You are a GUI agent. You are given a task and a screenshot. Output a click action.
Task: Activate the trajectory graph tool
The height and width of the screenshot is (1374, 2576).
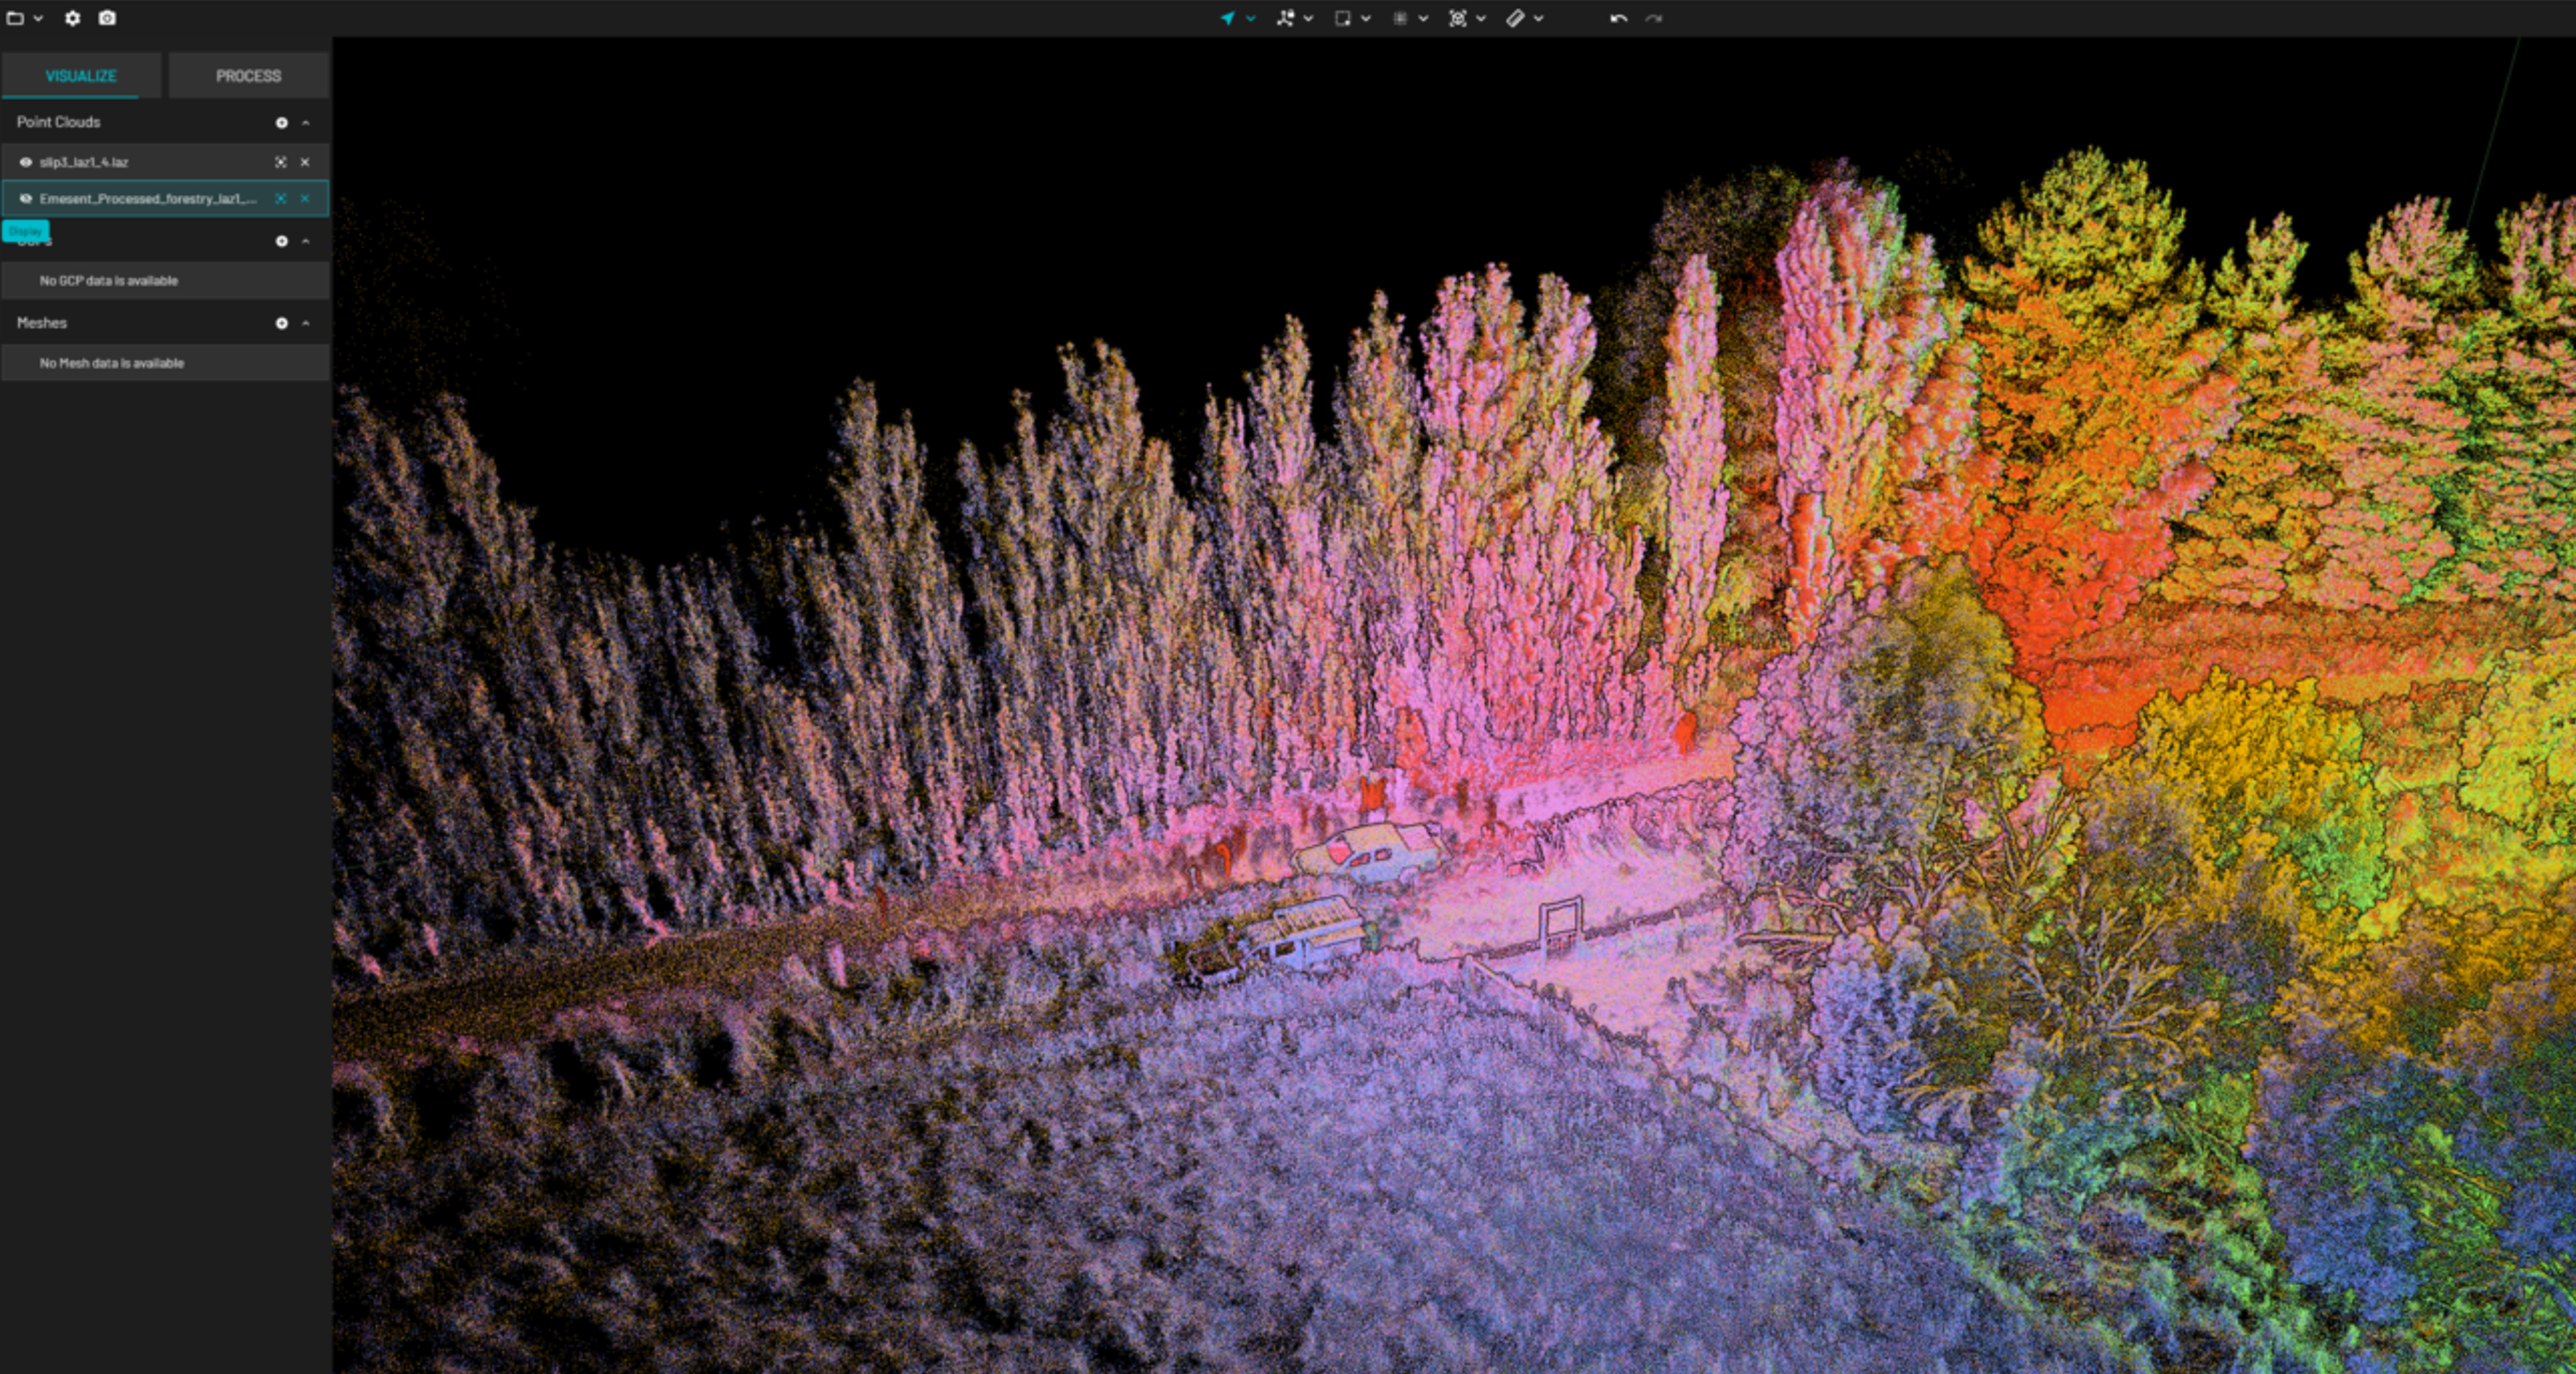pyautogui.click(x=1286, y=18)
